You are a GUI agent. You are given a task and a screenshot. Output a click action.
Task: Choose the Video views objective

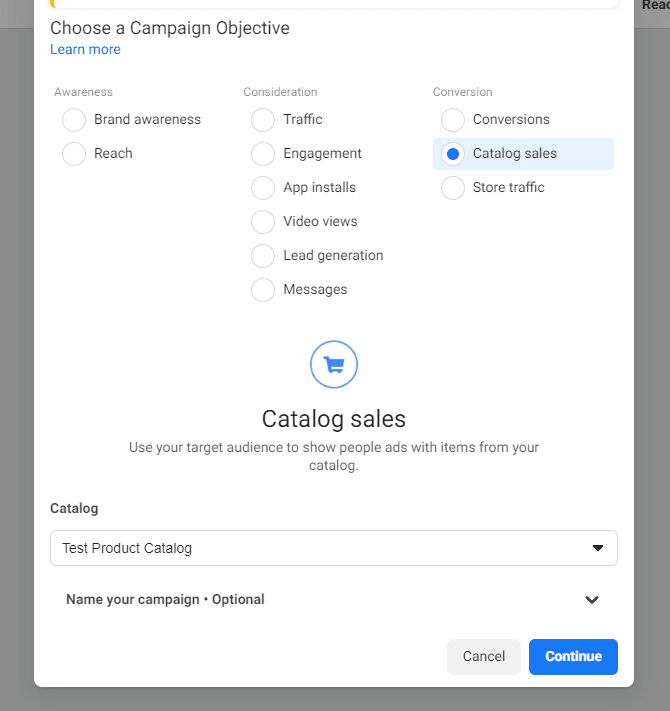click(x=263, y=222)
